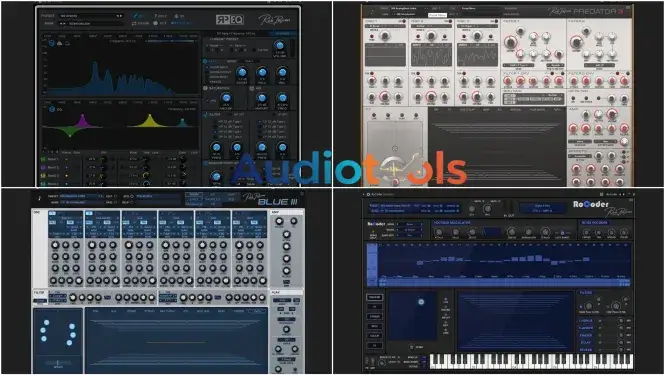Toggle OSC 1 on button in Predator

point(404,21)
